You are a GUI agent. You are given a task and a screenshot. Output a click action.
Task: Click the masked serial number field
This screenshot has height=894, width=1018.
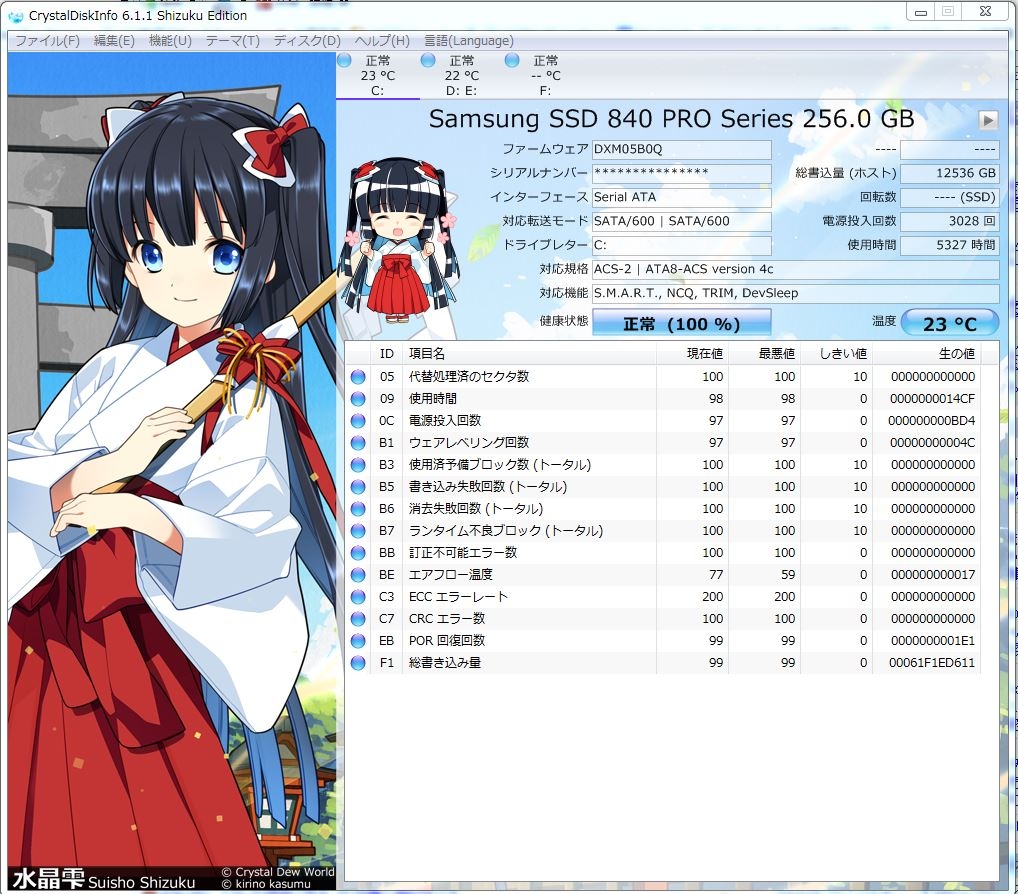(682, 173)
